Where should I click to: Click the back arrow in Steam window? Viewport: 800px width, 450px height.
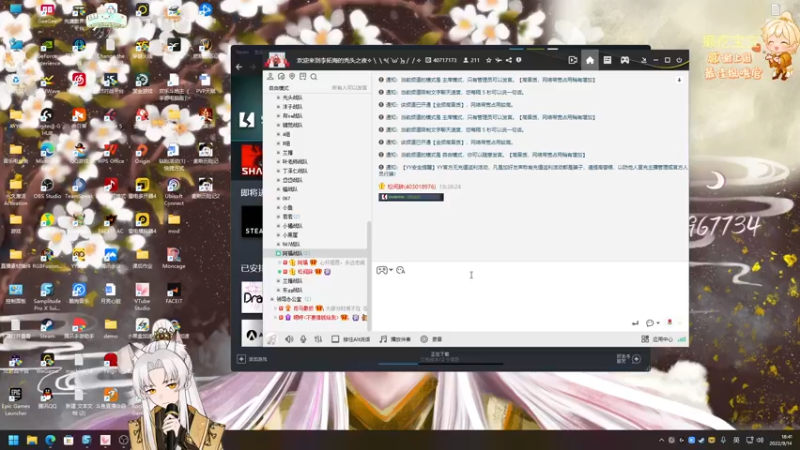click(239, 67)
